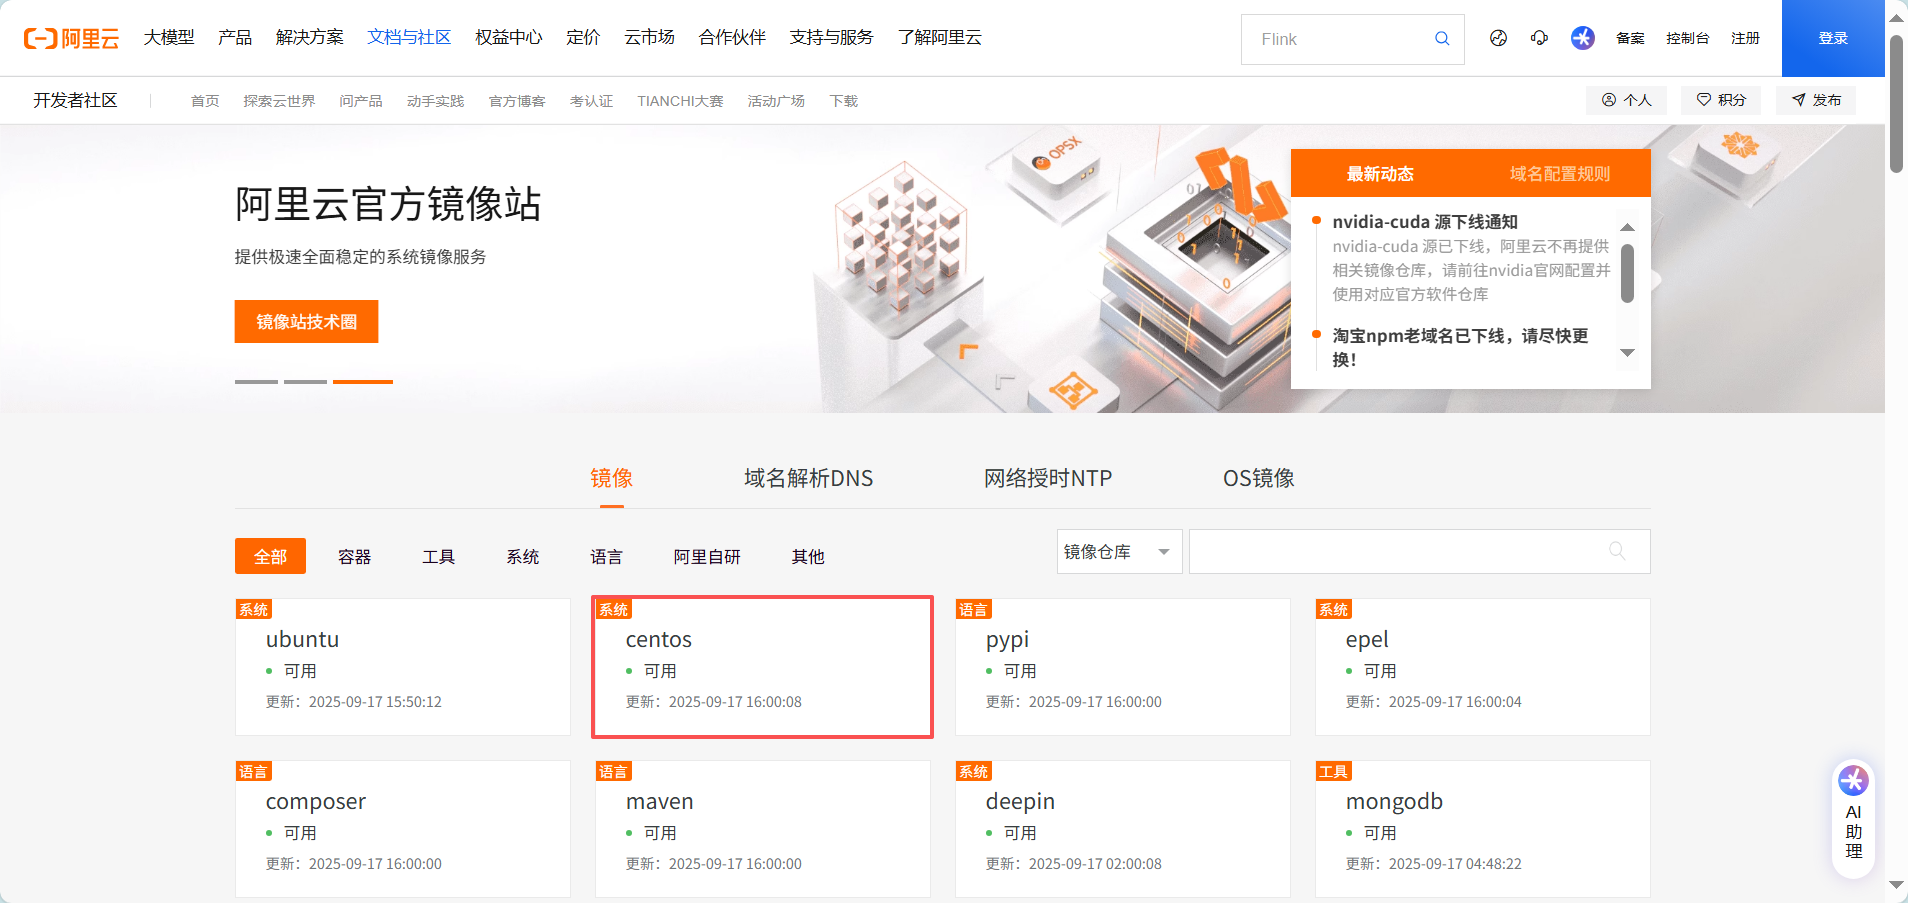Open 支持与服务 in top navigation
The height and width of the screenshot is (903, 1908).
(x=831, y=38)
